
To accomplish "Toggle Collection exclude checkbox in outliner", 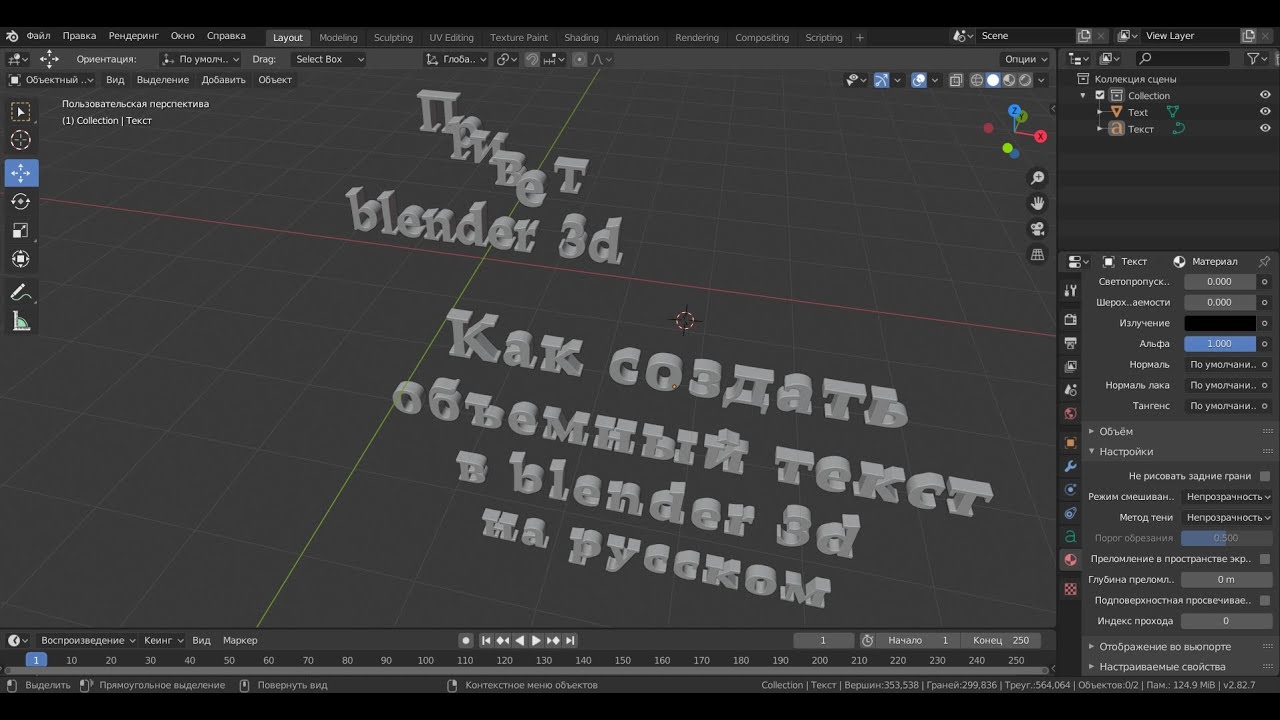I will (1100, 95).
